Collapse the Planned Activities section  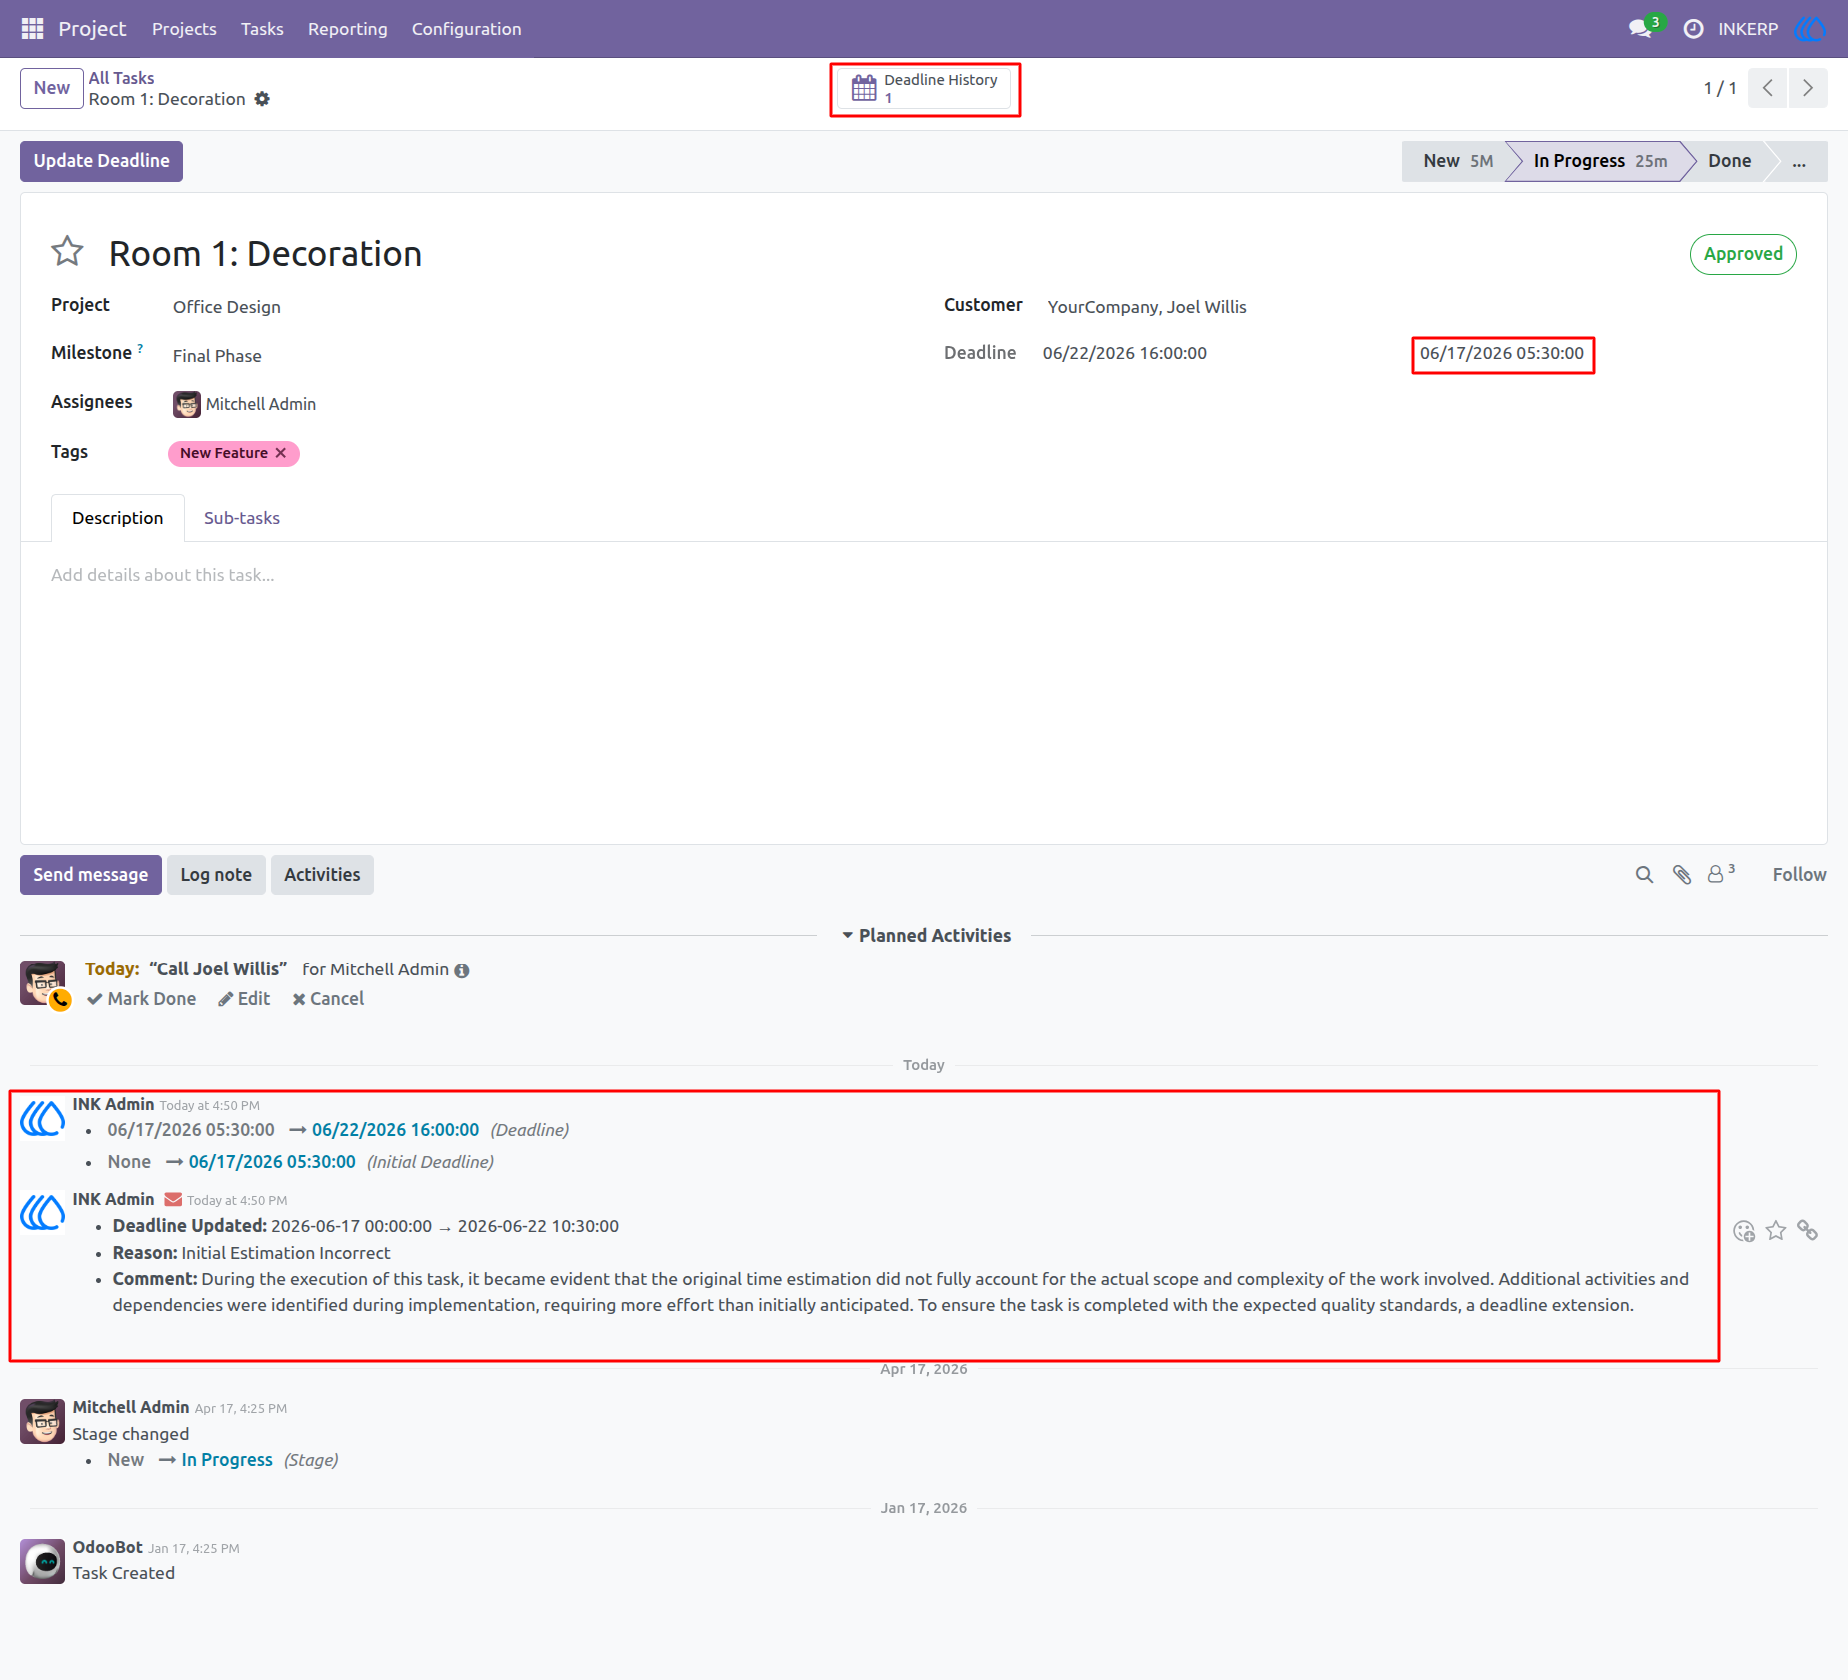point(926,936)
